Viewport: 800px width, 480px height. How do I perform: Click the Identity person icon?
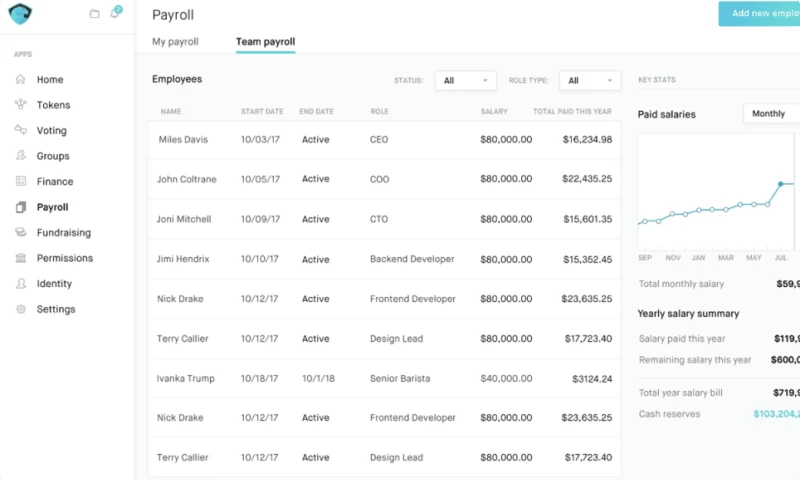20,283
